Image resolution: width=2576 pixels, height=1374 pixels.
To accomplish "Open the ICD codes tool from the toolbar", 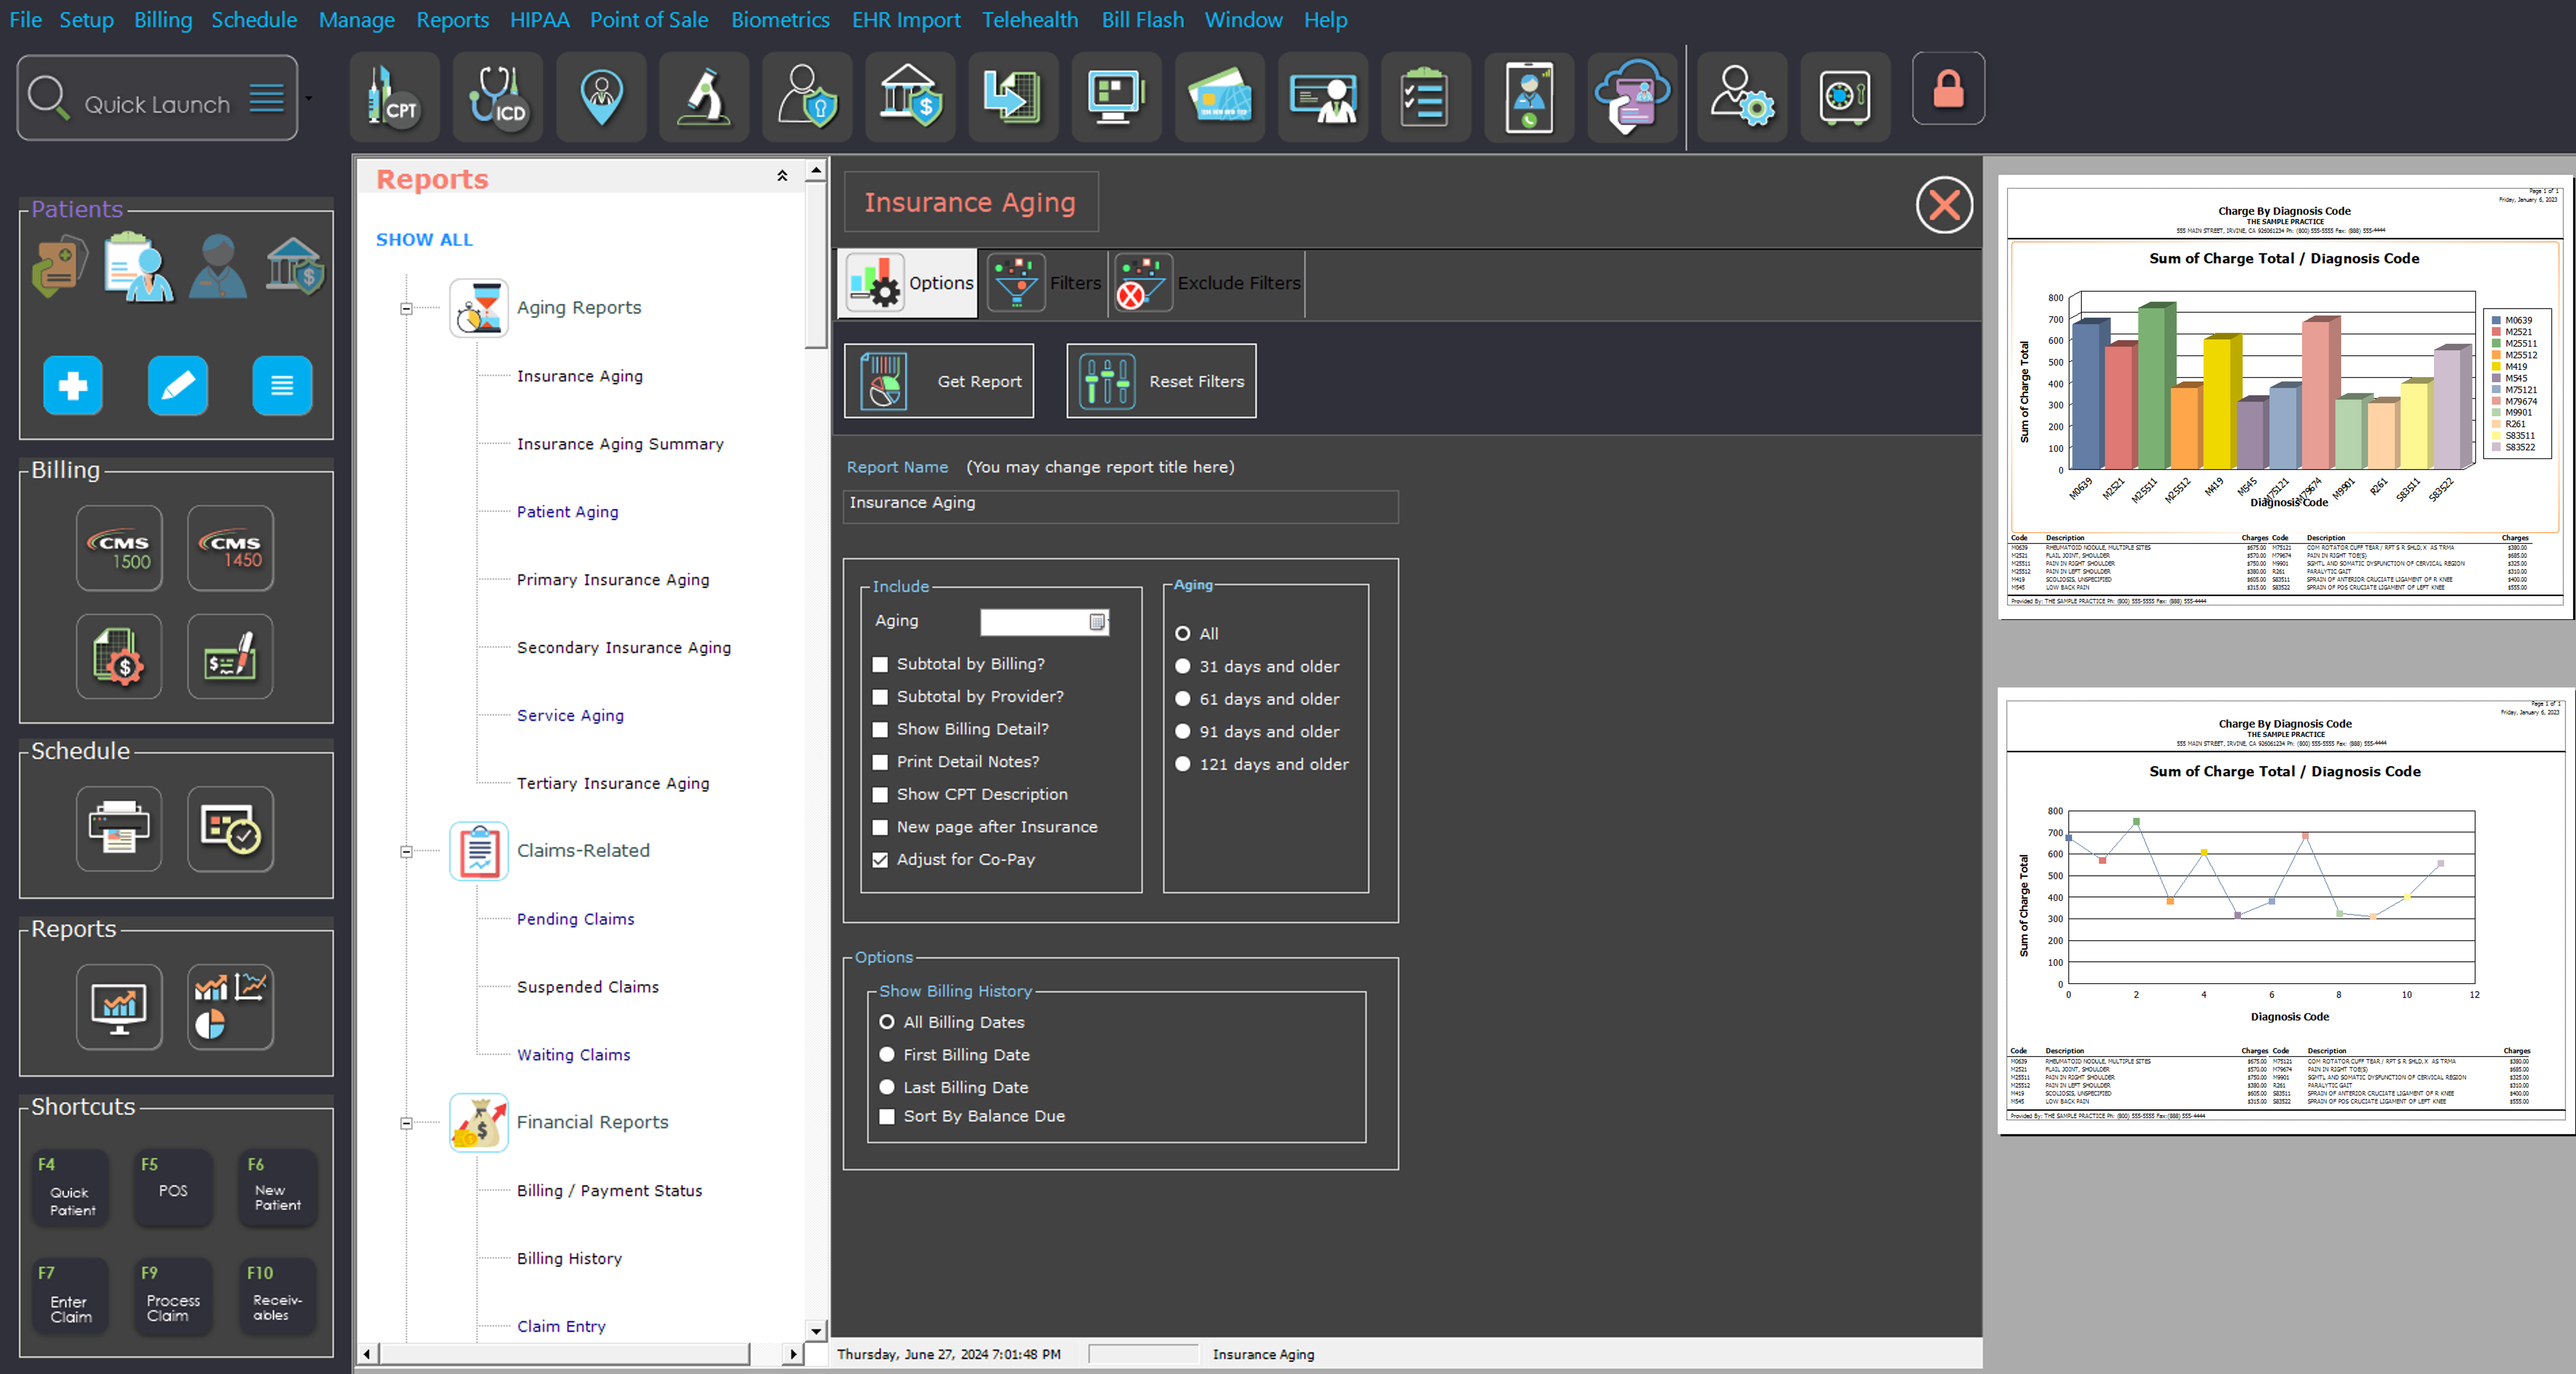I will click(497, 97).
